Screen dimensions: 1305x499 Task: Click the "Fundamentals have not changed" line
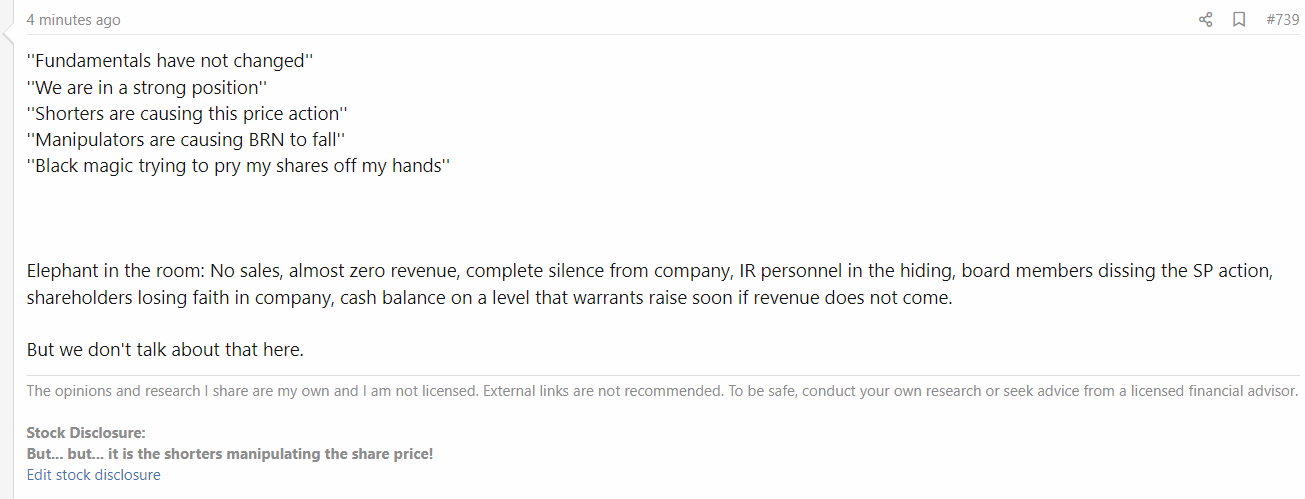click(x=170, y=61)
